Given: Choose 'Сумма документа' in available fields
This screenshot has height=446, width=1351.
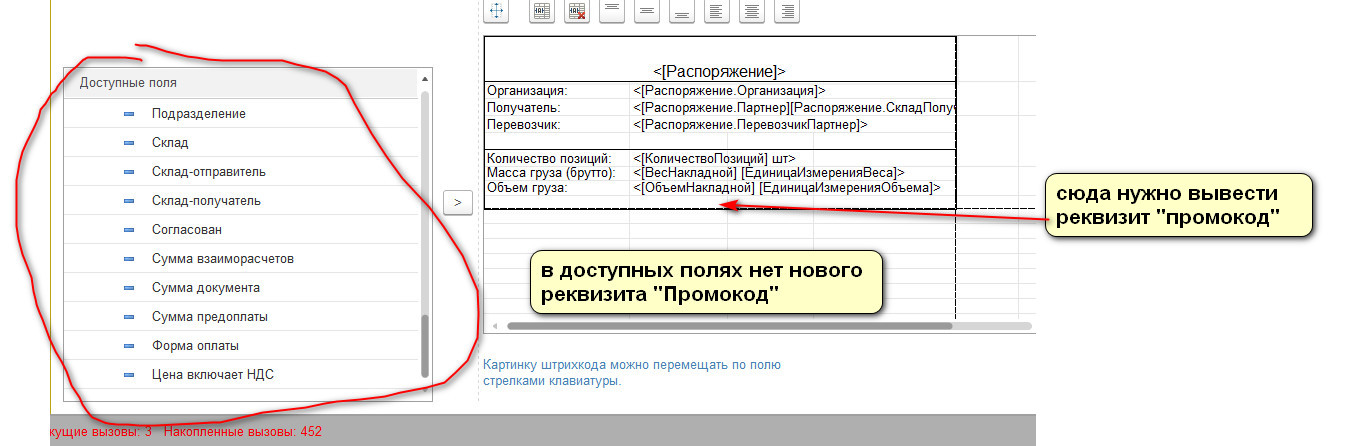Looking at the screenshot, I should [x=206, y=288].
